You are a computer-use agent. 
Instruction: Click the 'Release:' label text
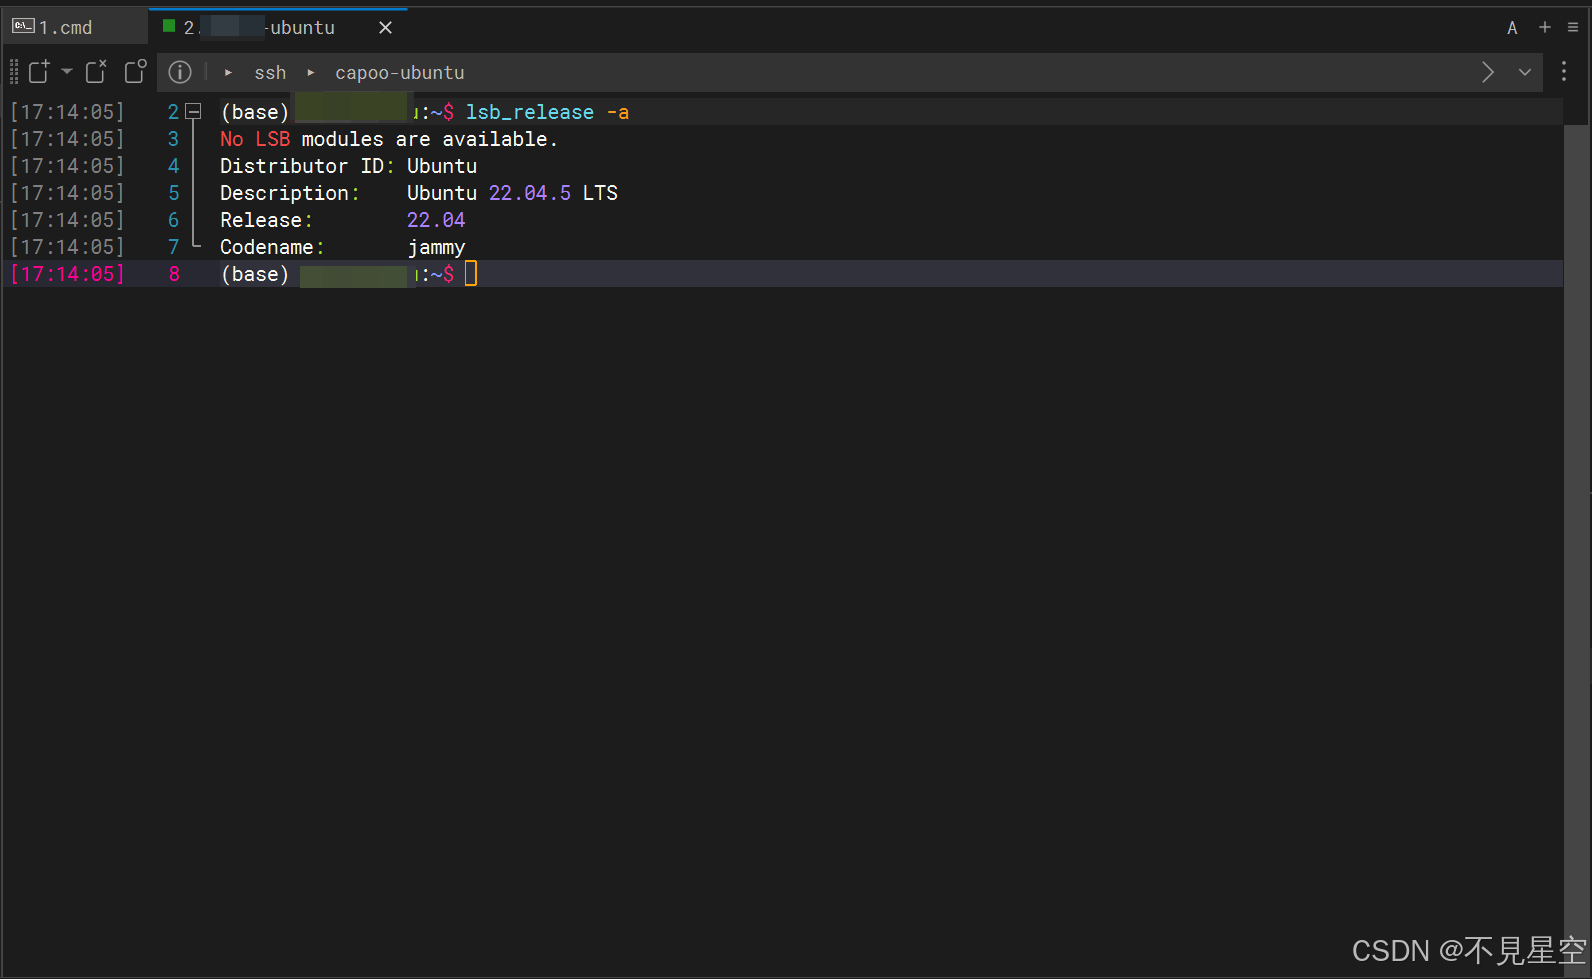(266, 220)
